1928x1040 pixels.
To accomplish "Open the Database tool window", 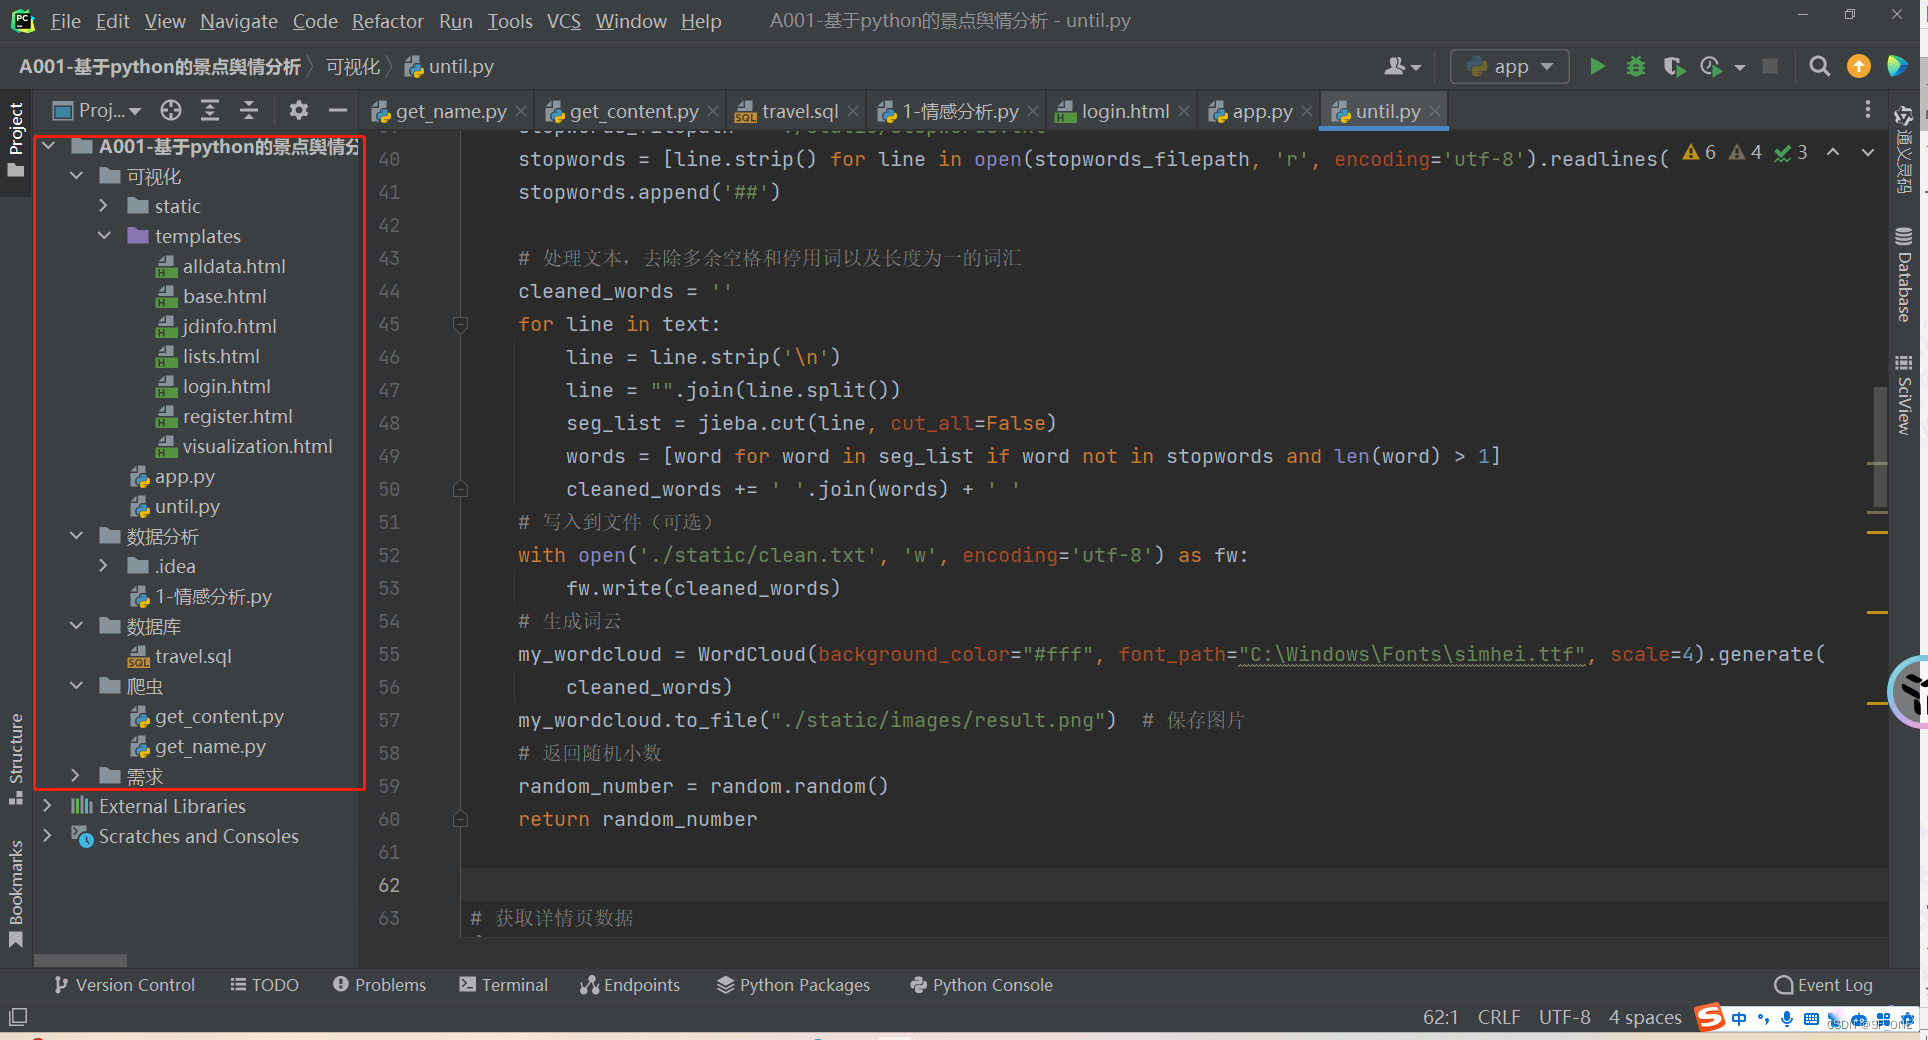I will 1904,275.
